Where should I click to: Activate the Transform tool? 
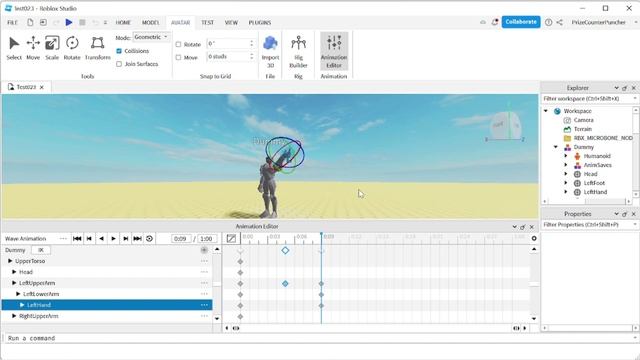(x=98, y=48)
